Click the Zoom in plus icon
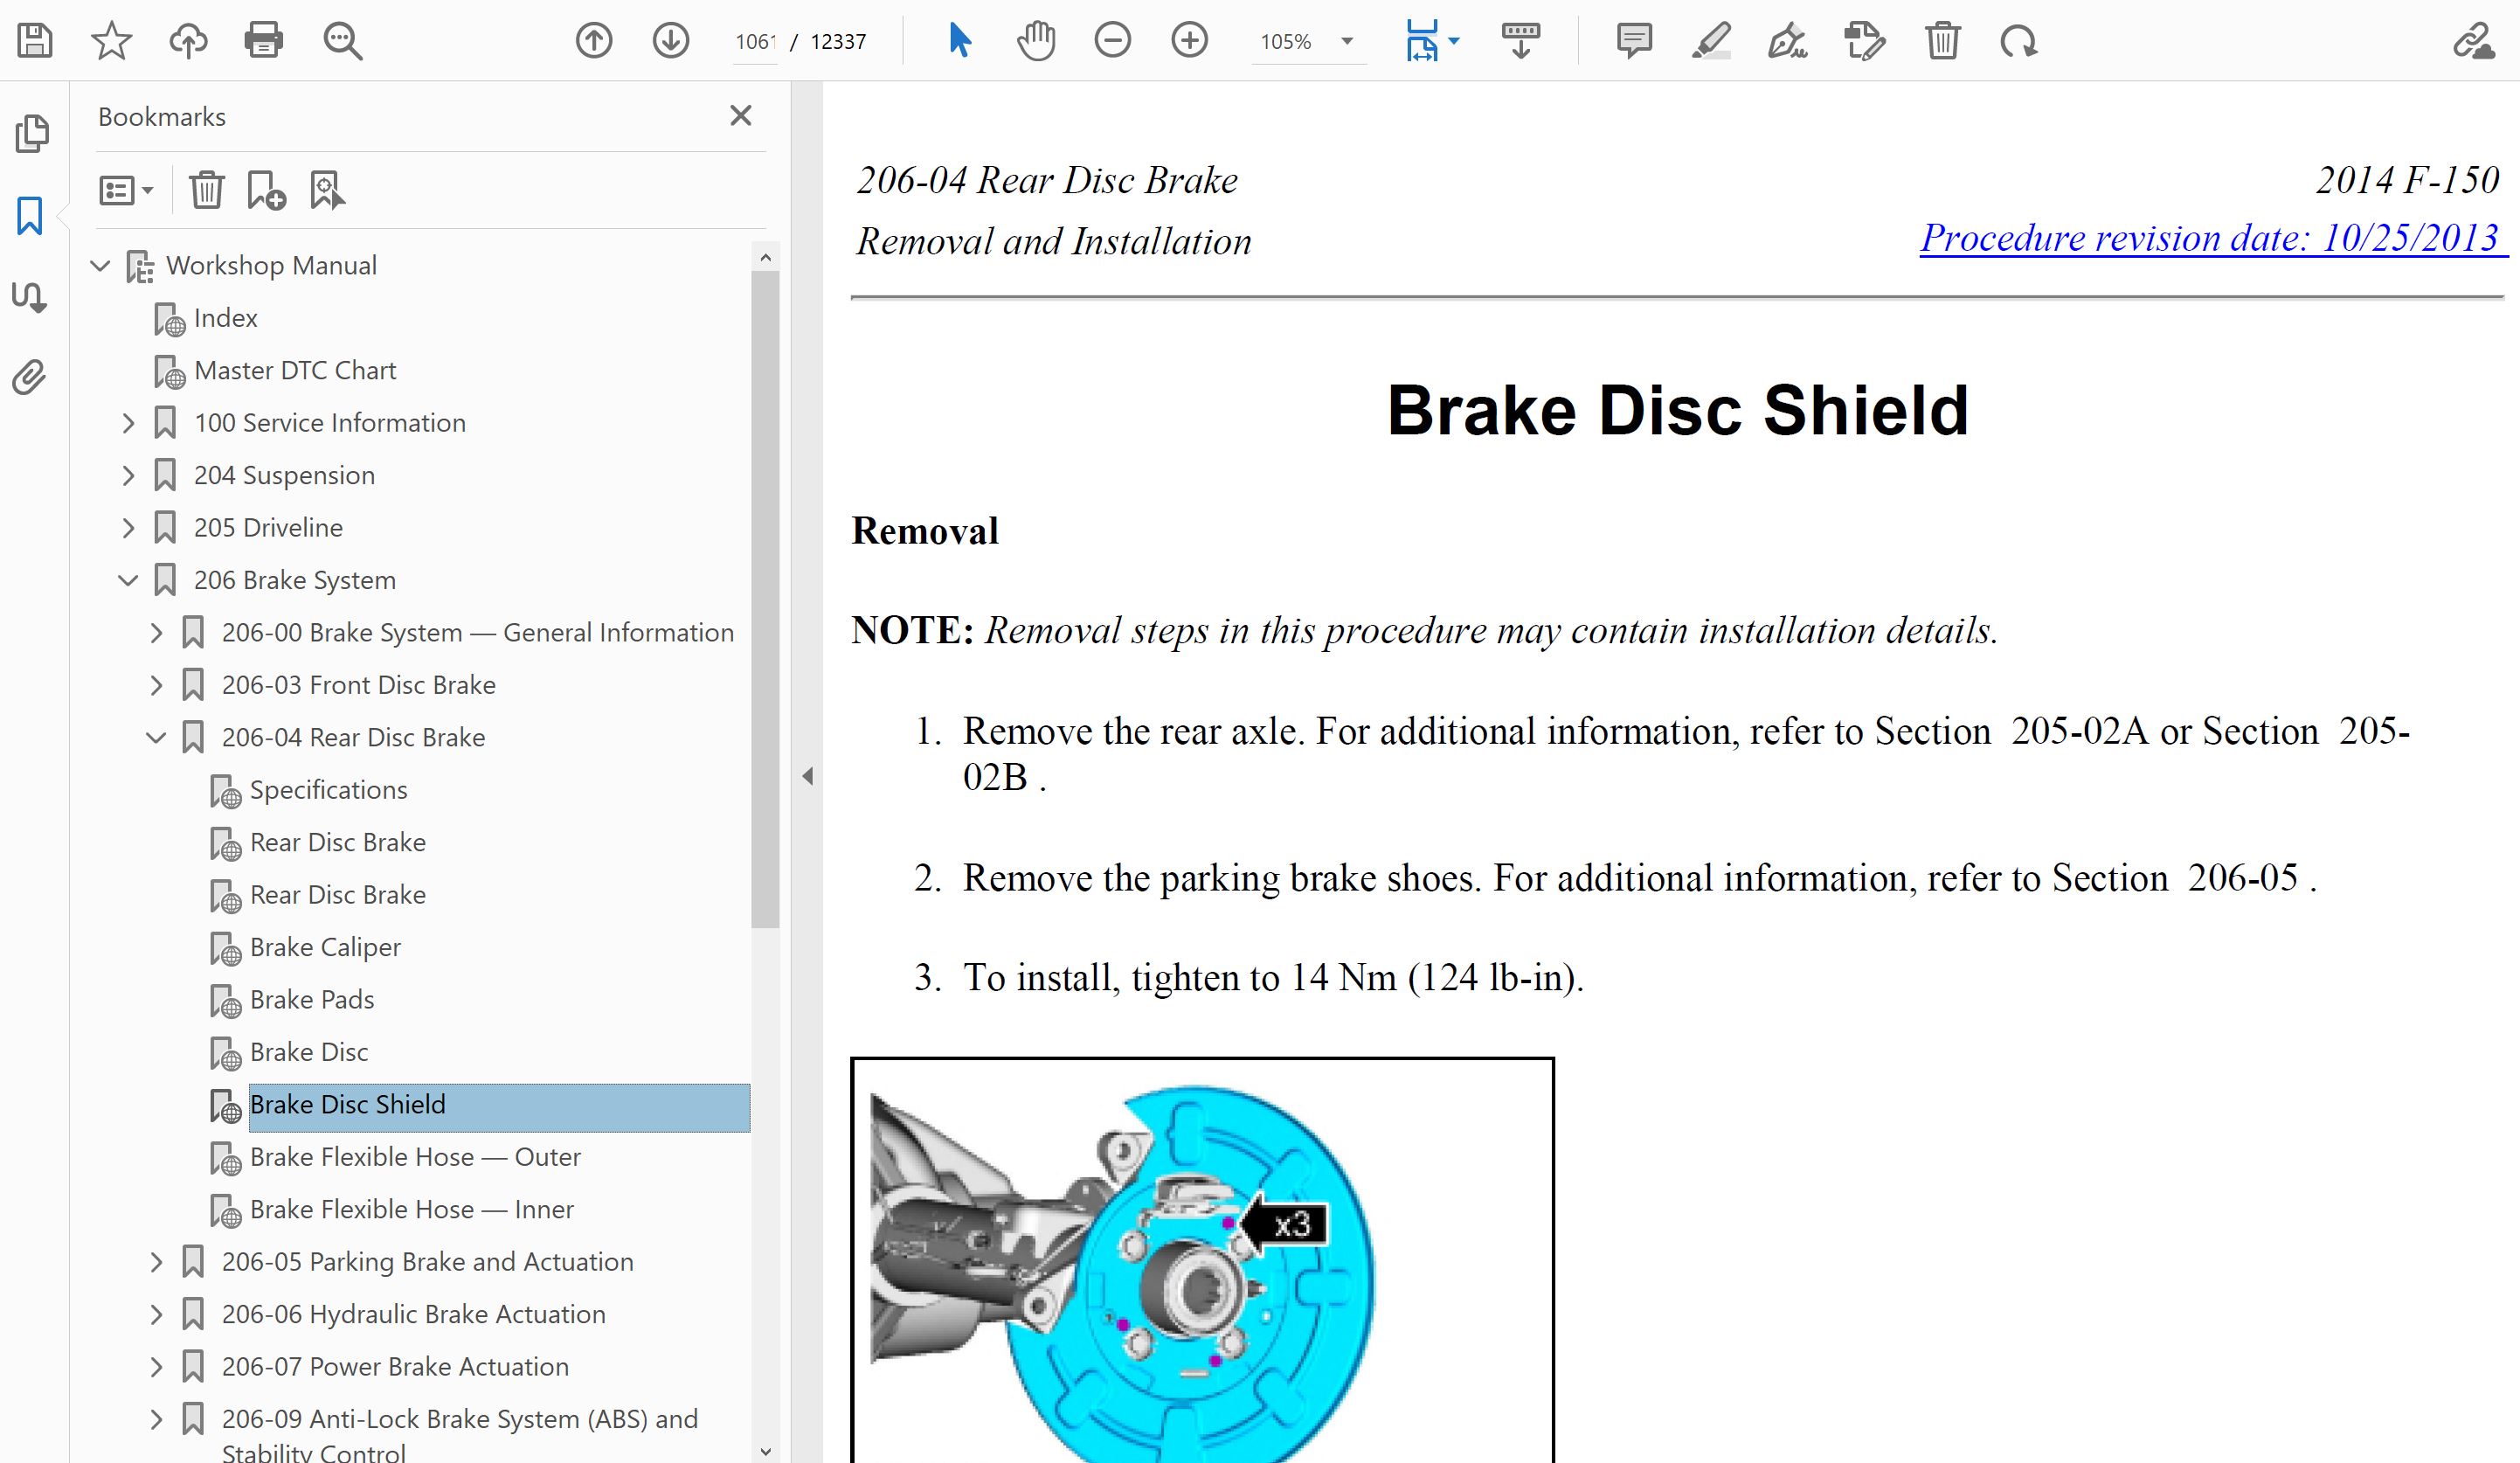Image resolution: width=2520 pixels, height=1463 pixels. click(x=1189, y=41)
